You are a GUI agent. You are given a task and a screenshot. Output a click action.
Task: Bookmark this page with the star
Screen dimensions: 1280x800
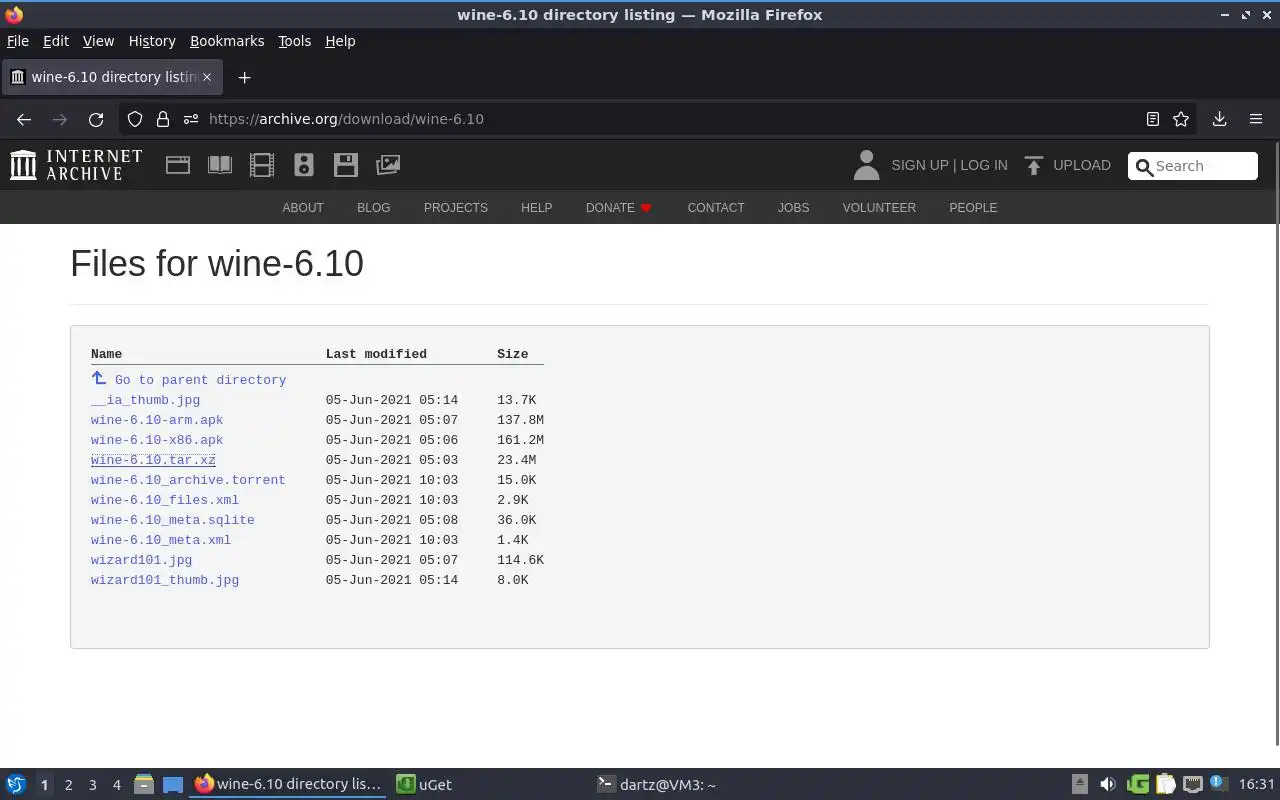tap(1181, 119)
